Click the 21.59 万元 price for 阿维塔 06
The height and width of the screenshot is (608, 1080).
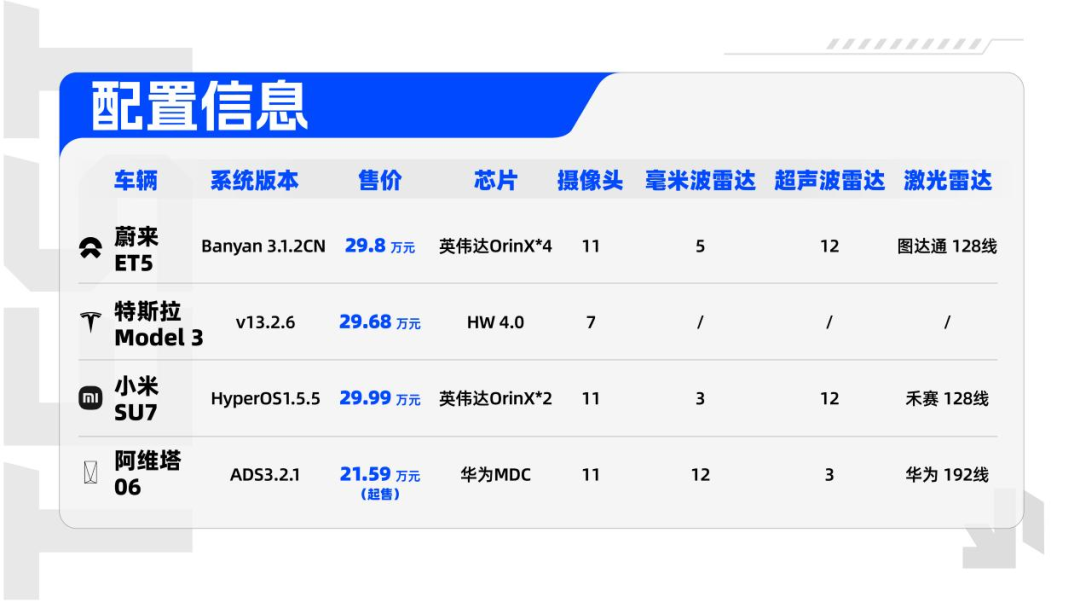click(x=380, y=475)
